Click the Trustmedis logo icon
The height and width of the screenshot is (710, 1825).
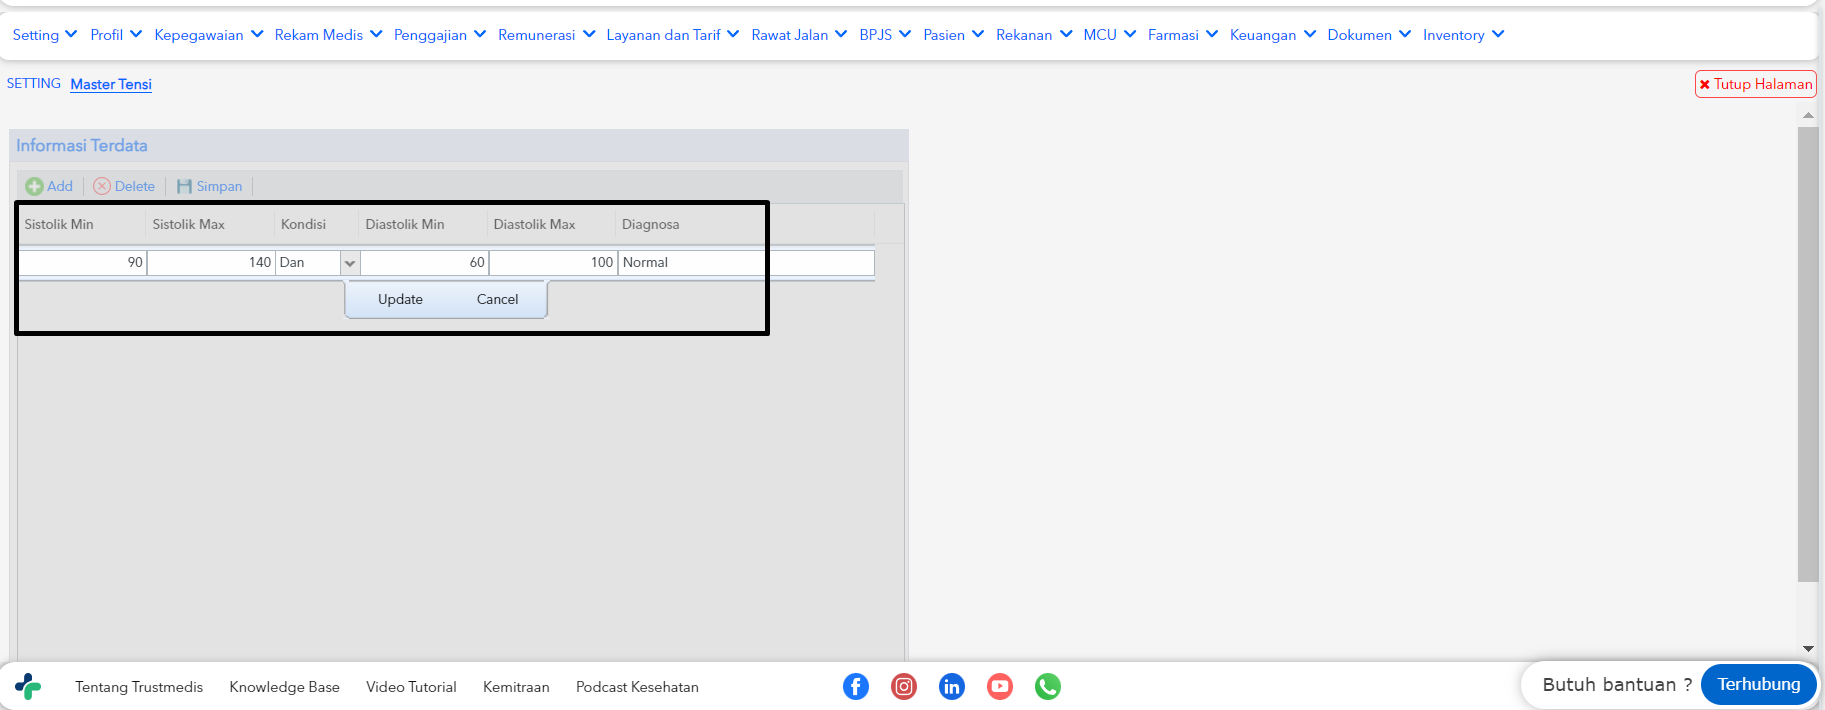tap(28, 686)
